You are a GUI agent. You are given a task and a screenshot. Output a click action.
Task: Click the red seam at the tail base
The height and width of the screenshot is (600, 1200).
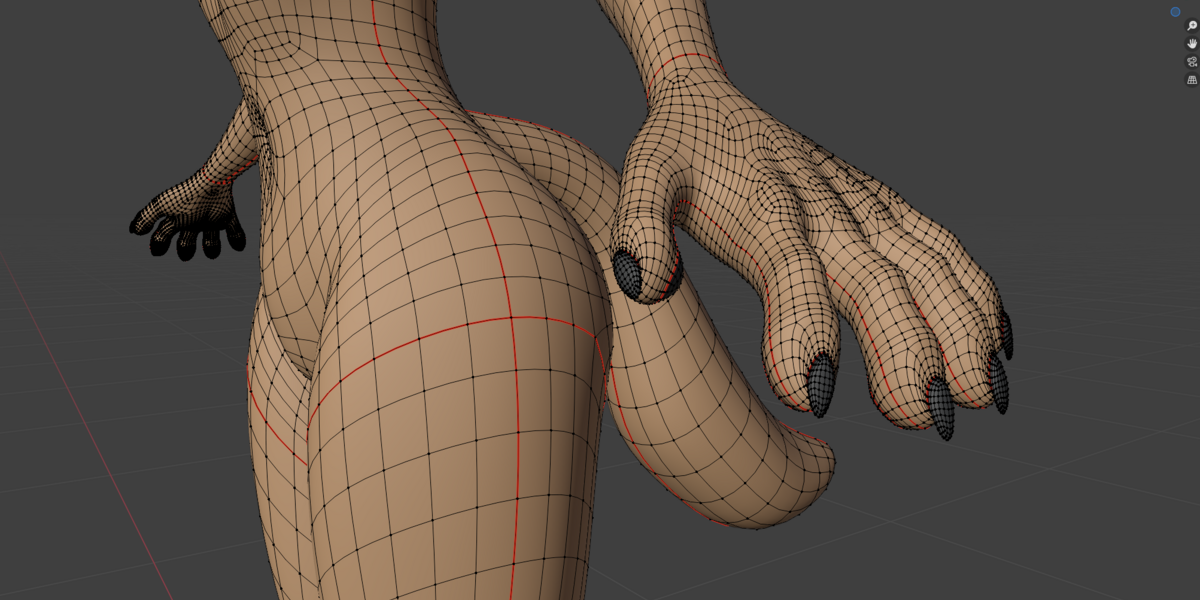pyautogui.click(x=530, y=121)
